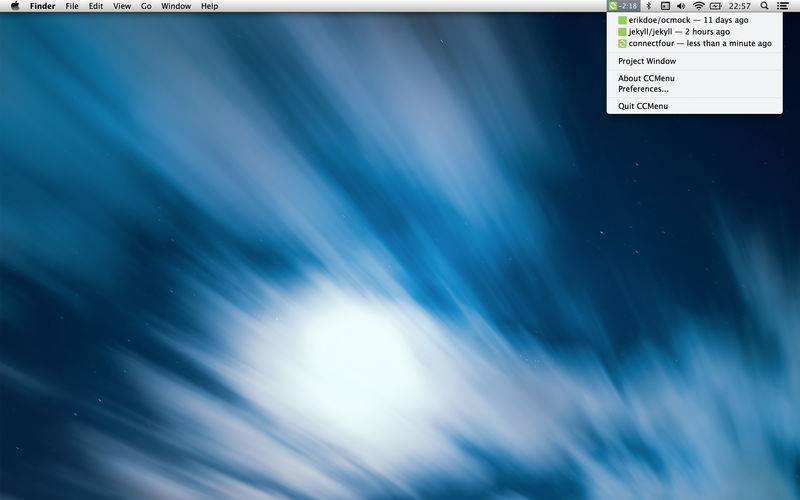Image resolution: width=800 pixels, height=500 pixels.
Task: Open the Wi-Fi status icon
Action: click(698, 6)
